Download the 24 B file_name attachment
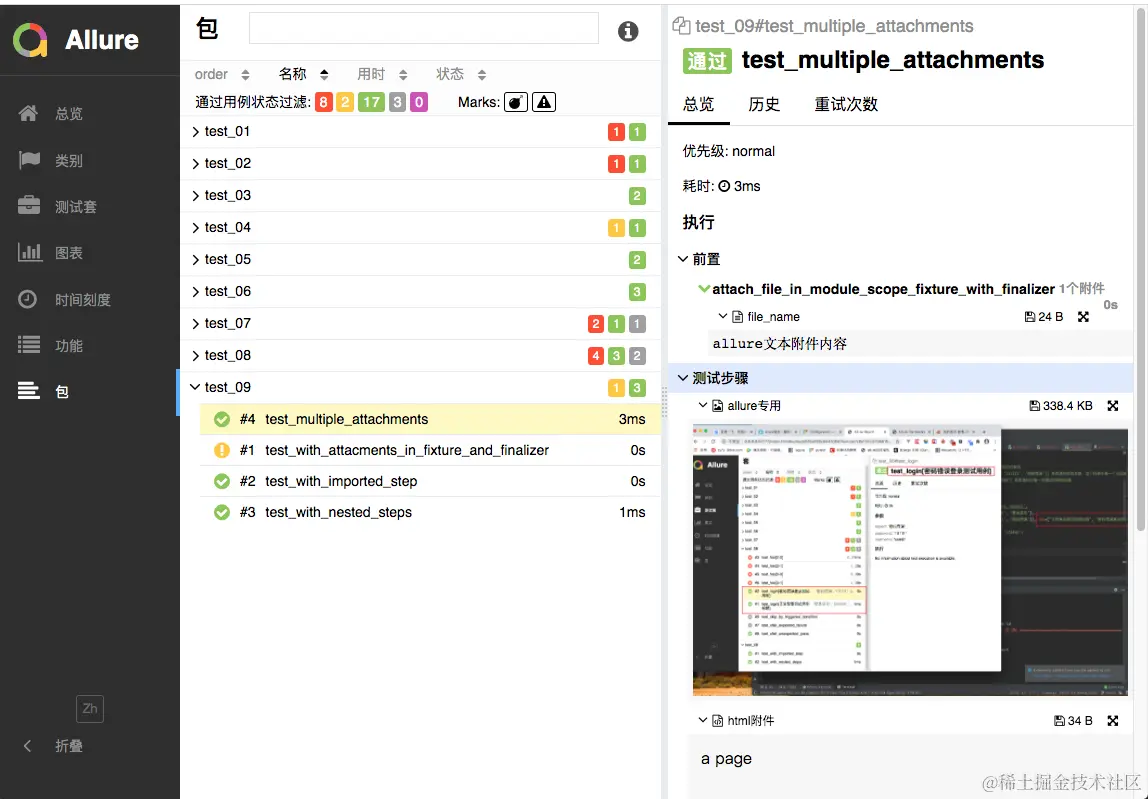The width and height of the screenshot is (1148, 799). point(1043,316)
